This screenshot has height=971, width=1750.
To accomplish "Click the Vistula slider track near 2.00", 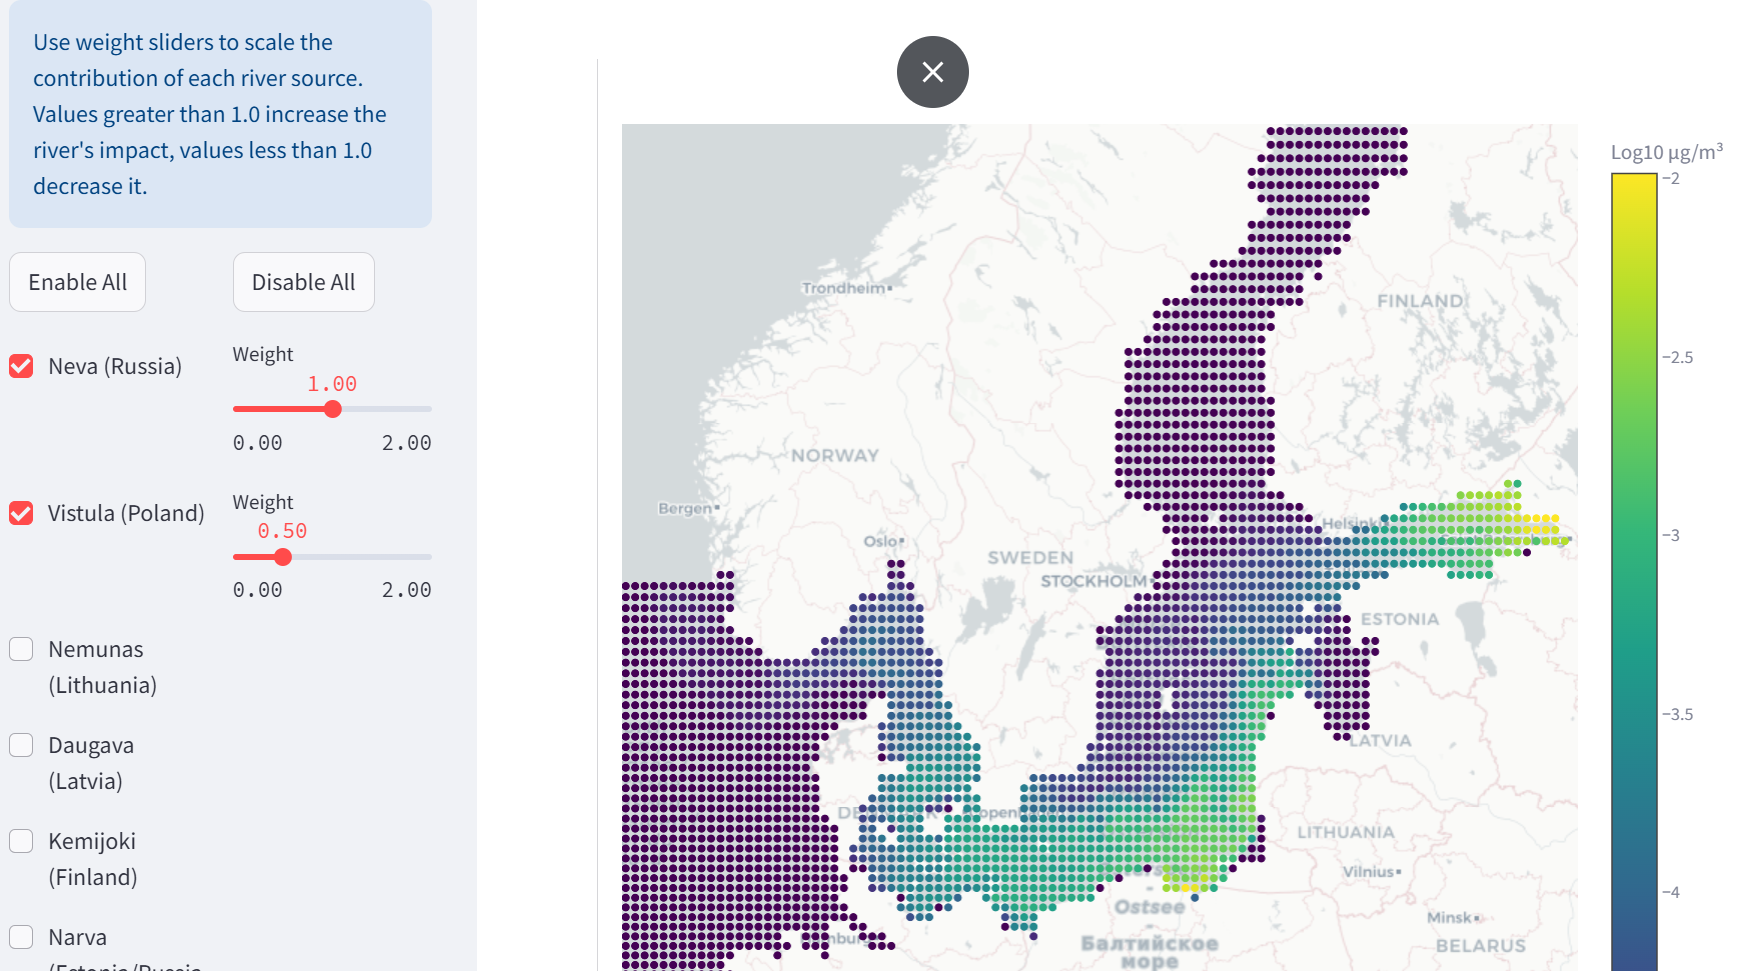I will [425, 557].
